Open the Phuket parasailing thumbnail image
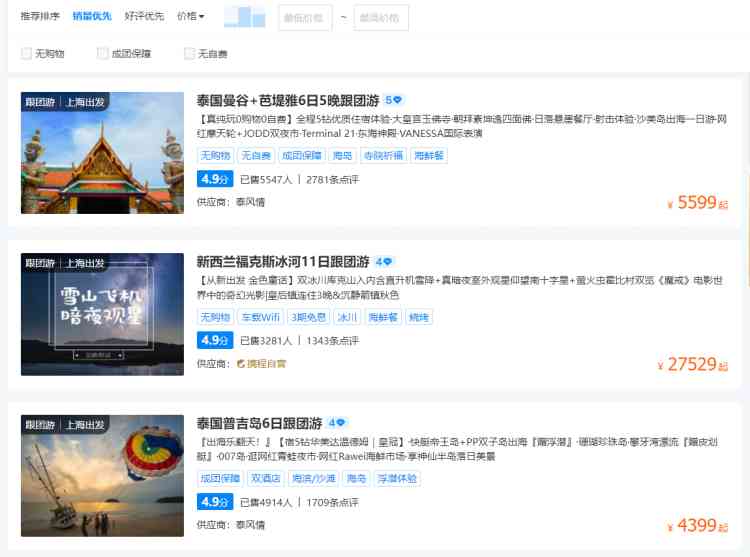750x557 pixels. [103, 476]
